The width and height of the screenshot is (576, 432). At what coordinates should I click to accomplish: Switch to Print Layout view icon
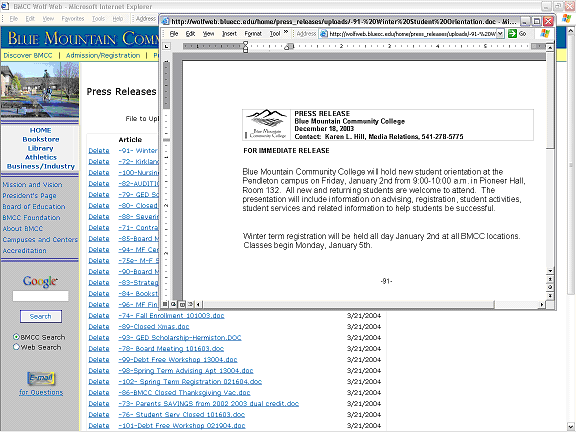click(x=182, y=304)
